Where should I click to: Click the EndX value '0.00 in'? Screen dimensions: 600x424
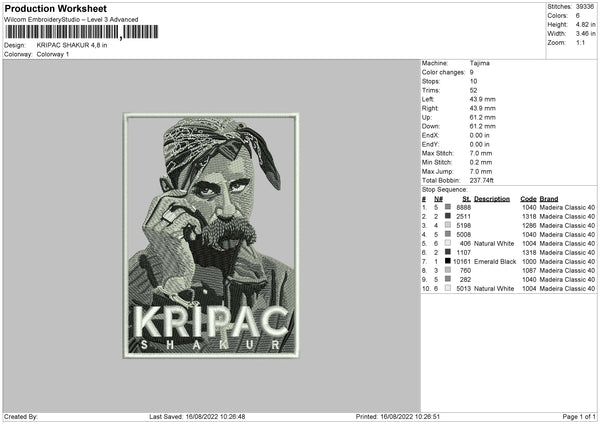[x=479, y=135]
